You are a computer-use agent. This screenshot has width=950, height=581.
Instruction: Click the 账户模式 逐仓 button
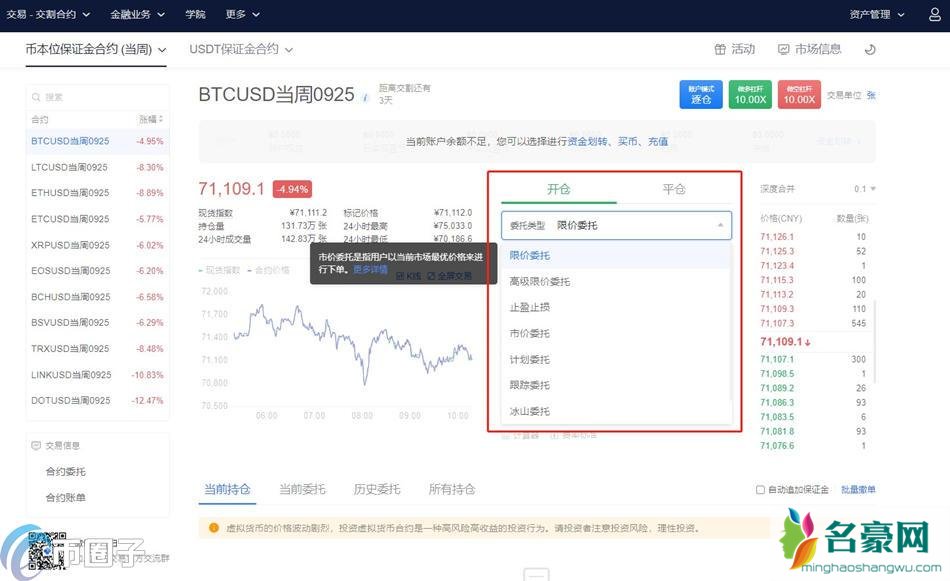click(700, 95)
